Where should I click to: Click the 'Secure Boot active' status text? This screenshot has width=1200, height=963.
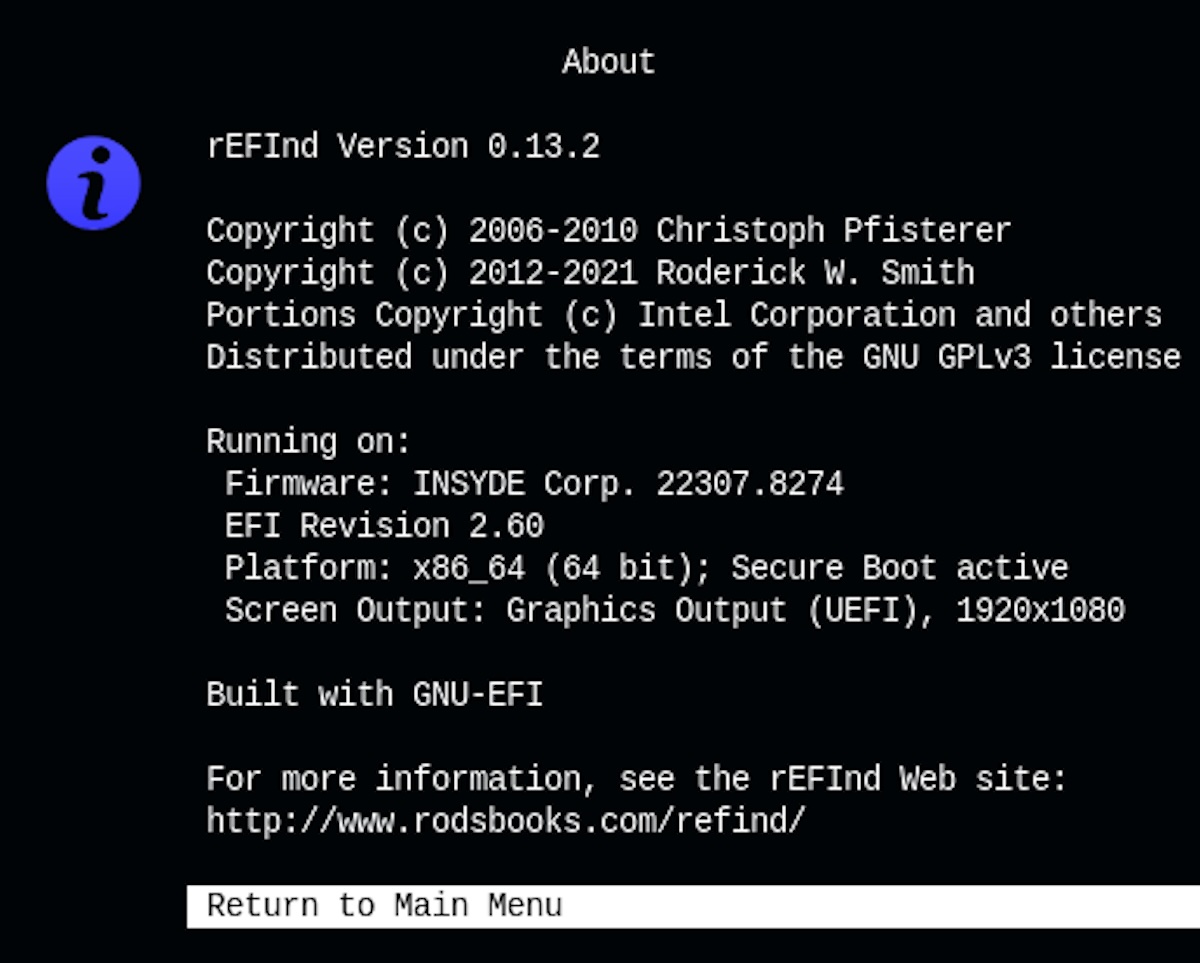pos(899,568)
